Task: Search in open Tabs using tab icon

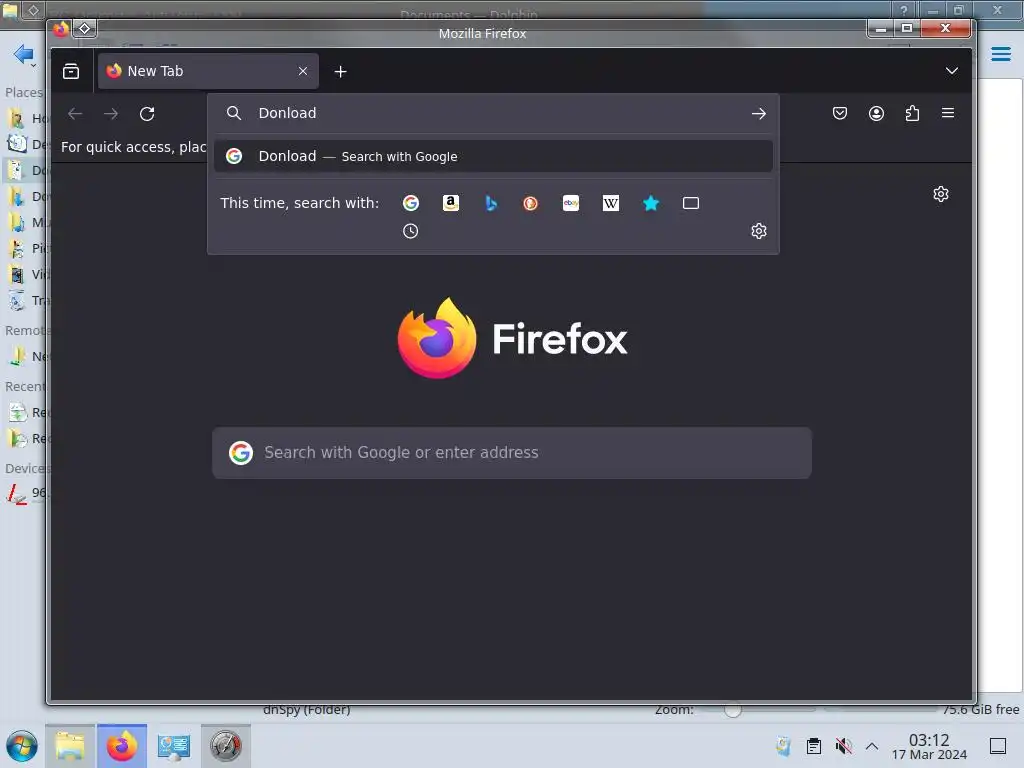Action: pos(690,203)
